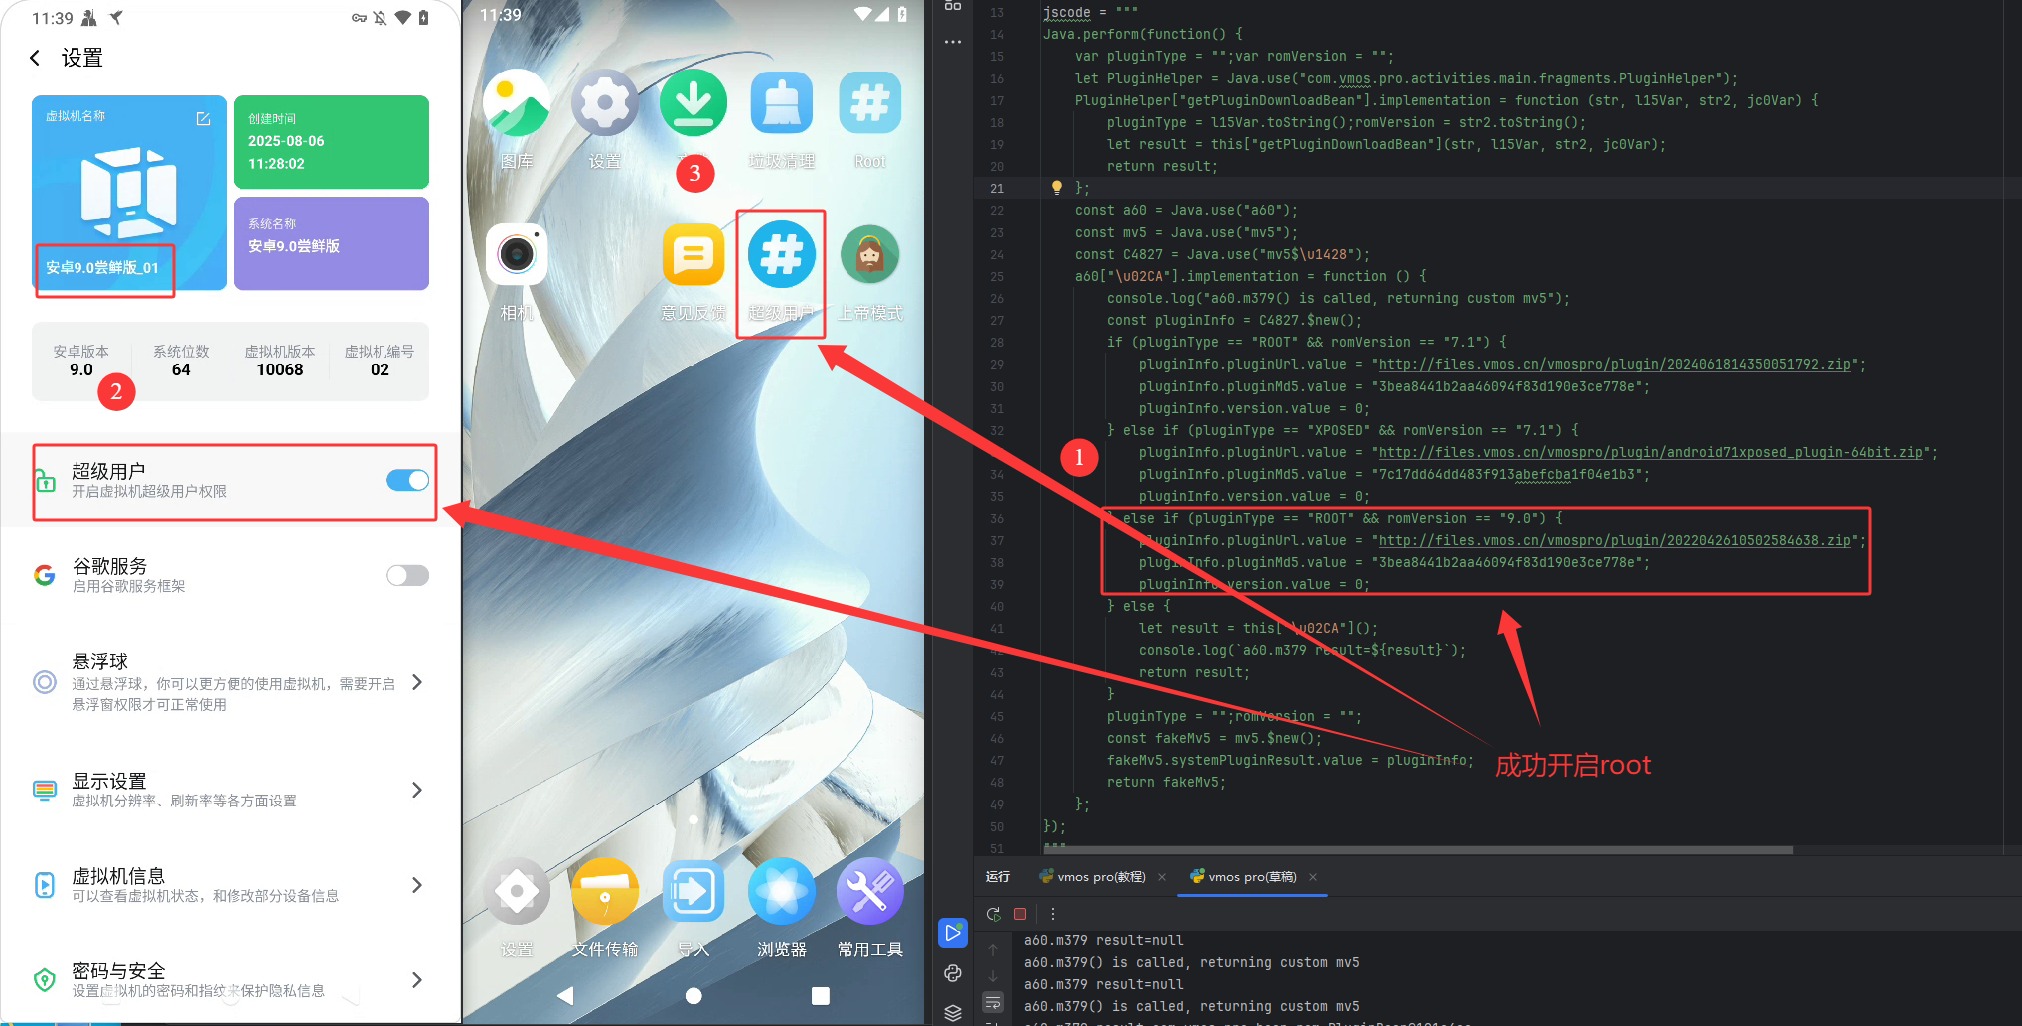Close the vmos pro(草稿) run tab
This screenshot has width=2022, height=1026.
[x=1313, y=877]
